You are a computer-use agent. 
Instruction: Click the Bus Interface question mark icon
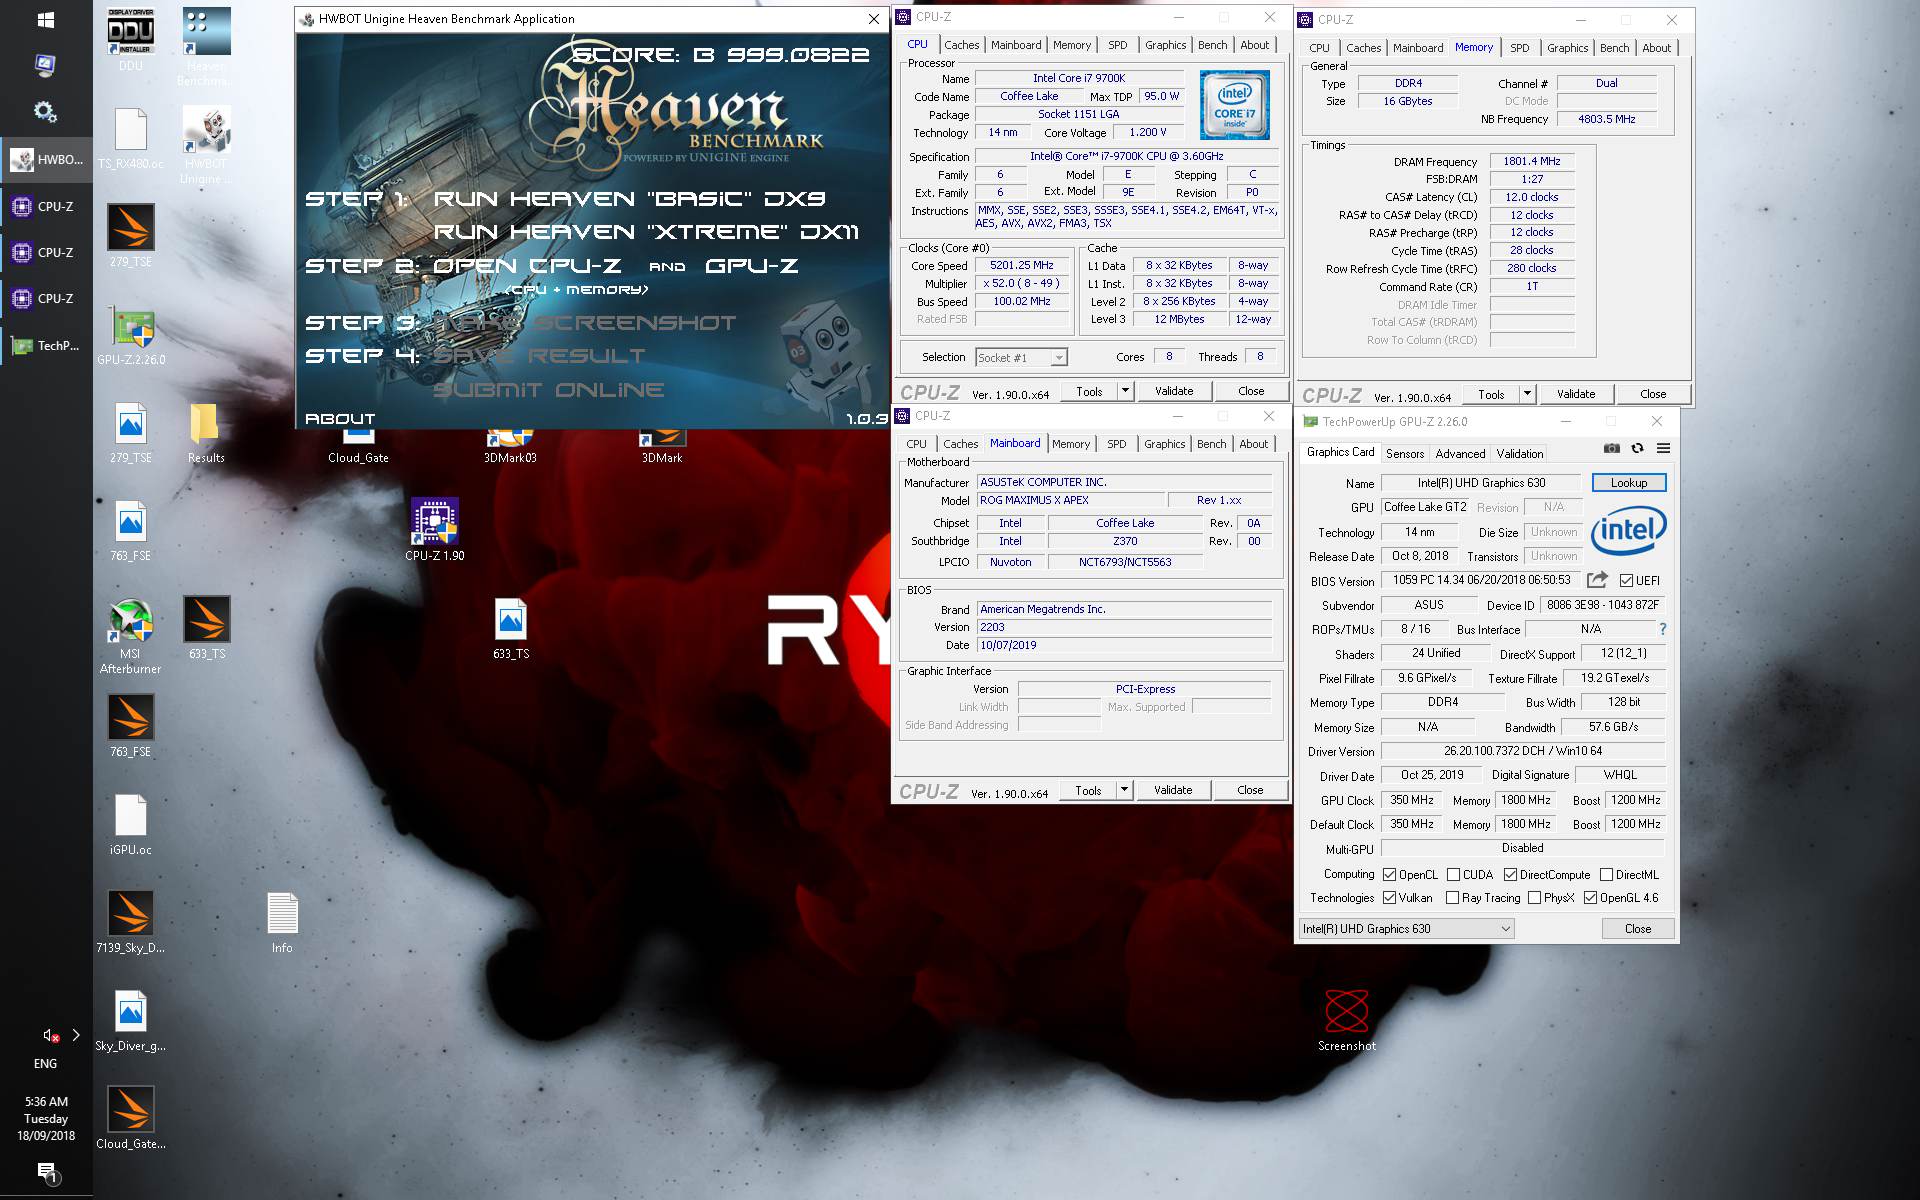click(x=1662, y=629)
